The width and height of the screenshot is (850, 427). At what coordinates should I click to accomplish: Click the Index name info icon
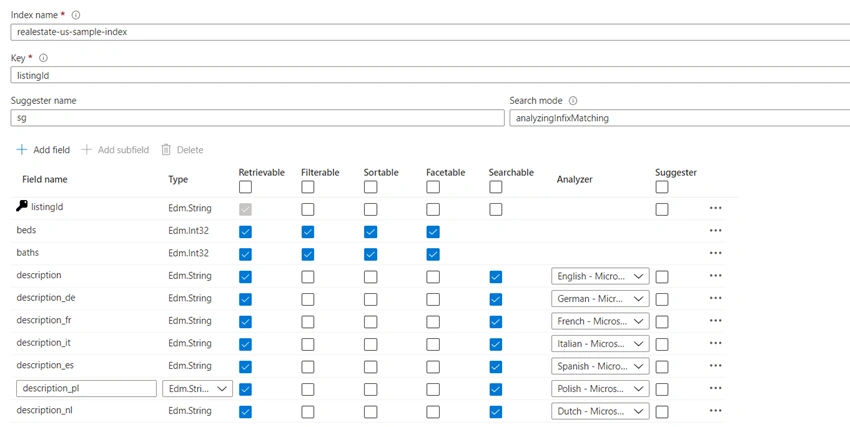[76, 15]
